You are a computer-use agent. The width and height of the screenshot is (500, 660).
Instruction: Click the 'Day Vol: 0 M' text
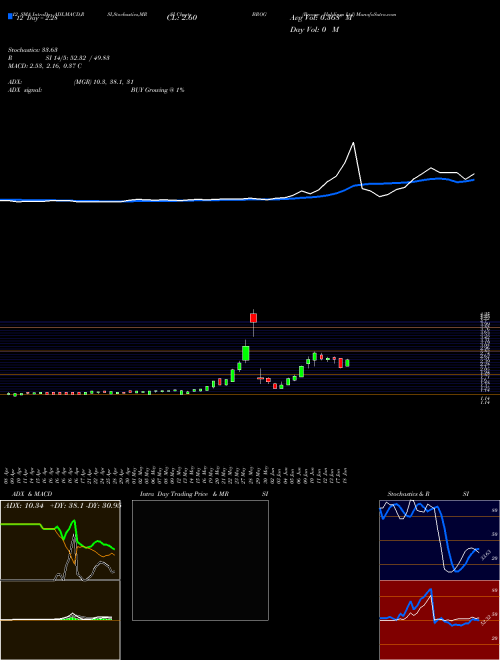pos(314,30)
